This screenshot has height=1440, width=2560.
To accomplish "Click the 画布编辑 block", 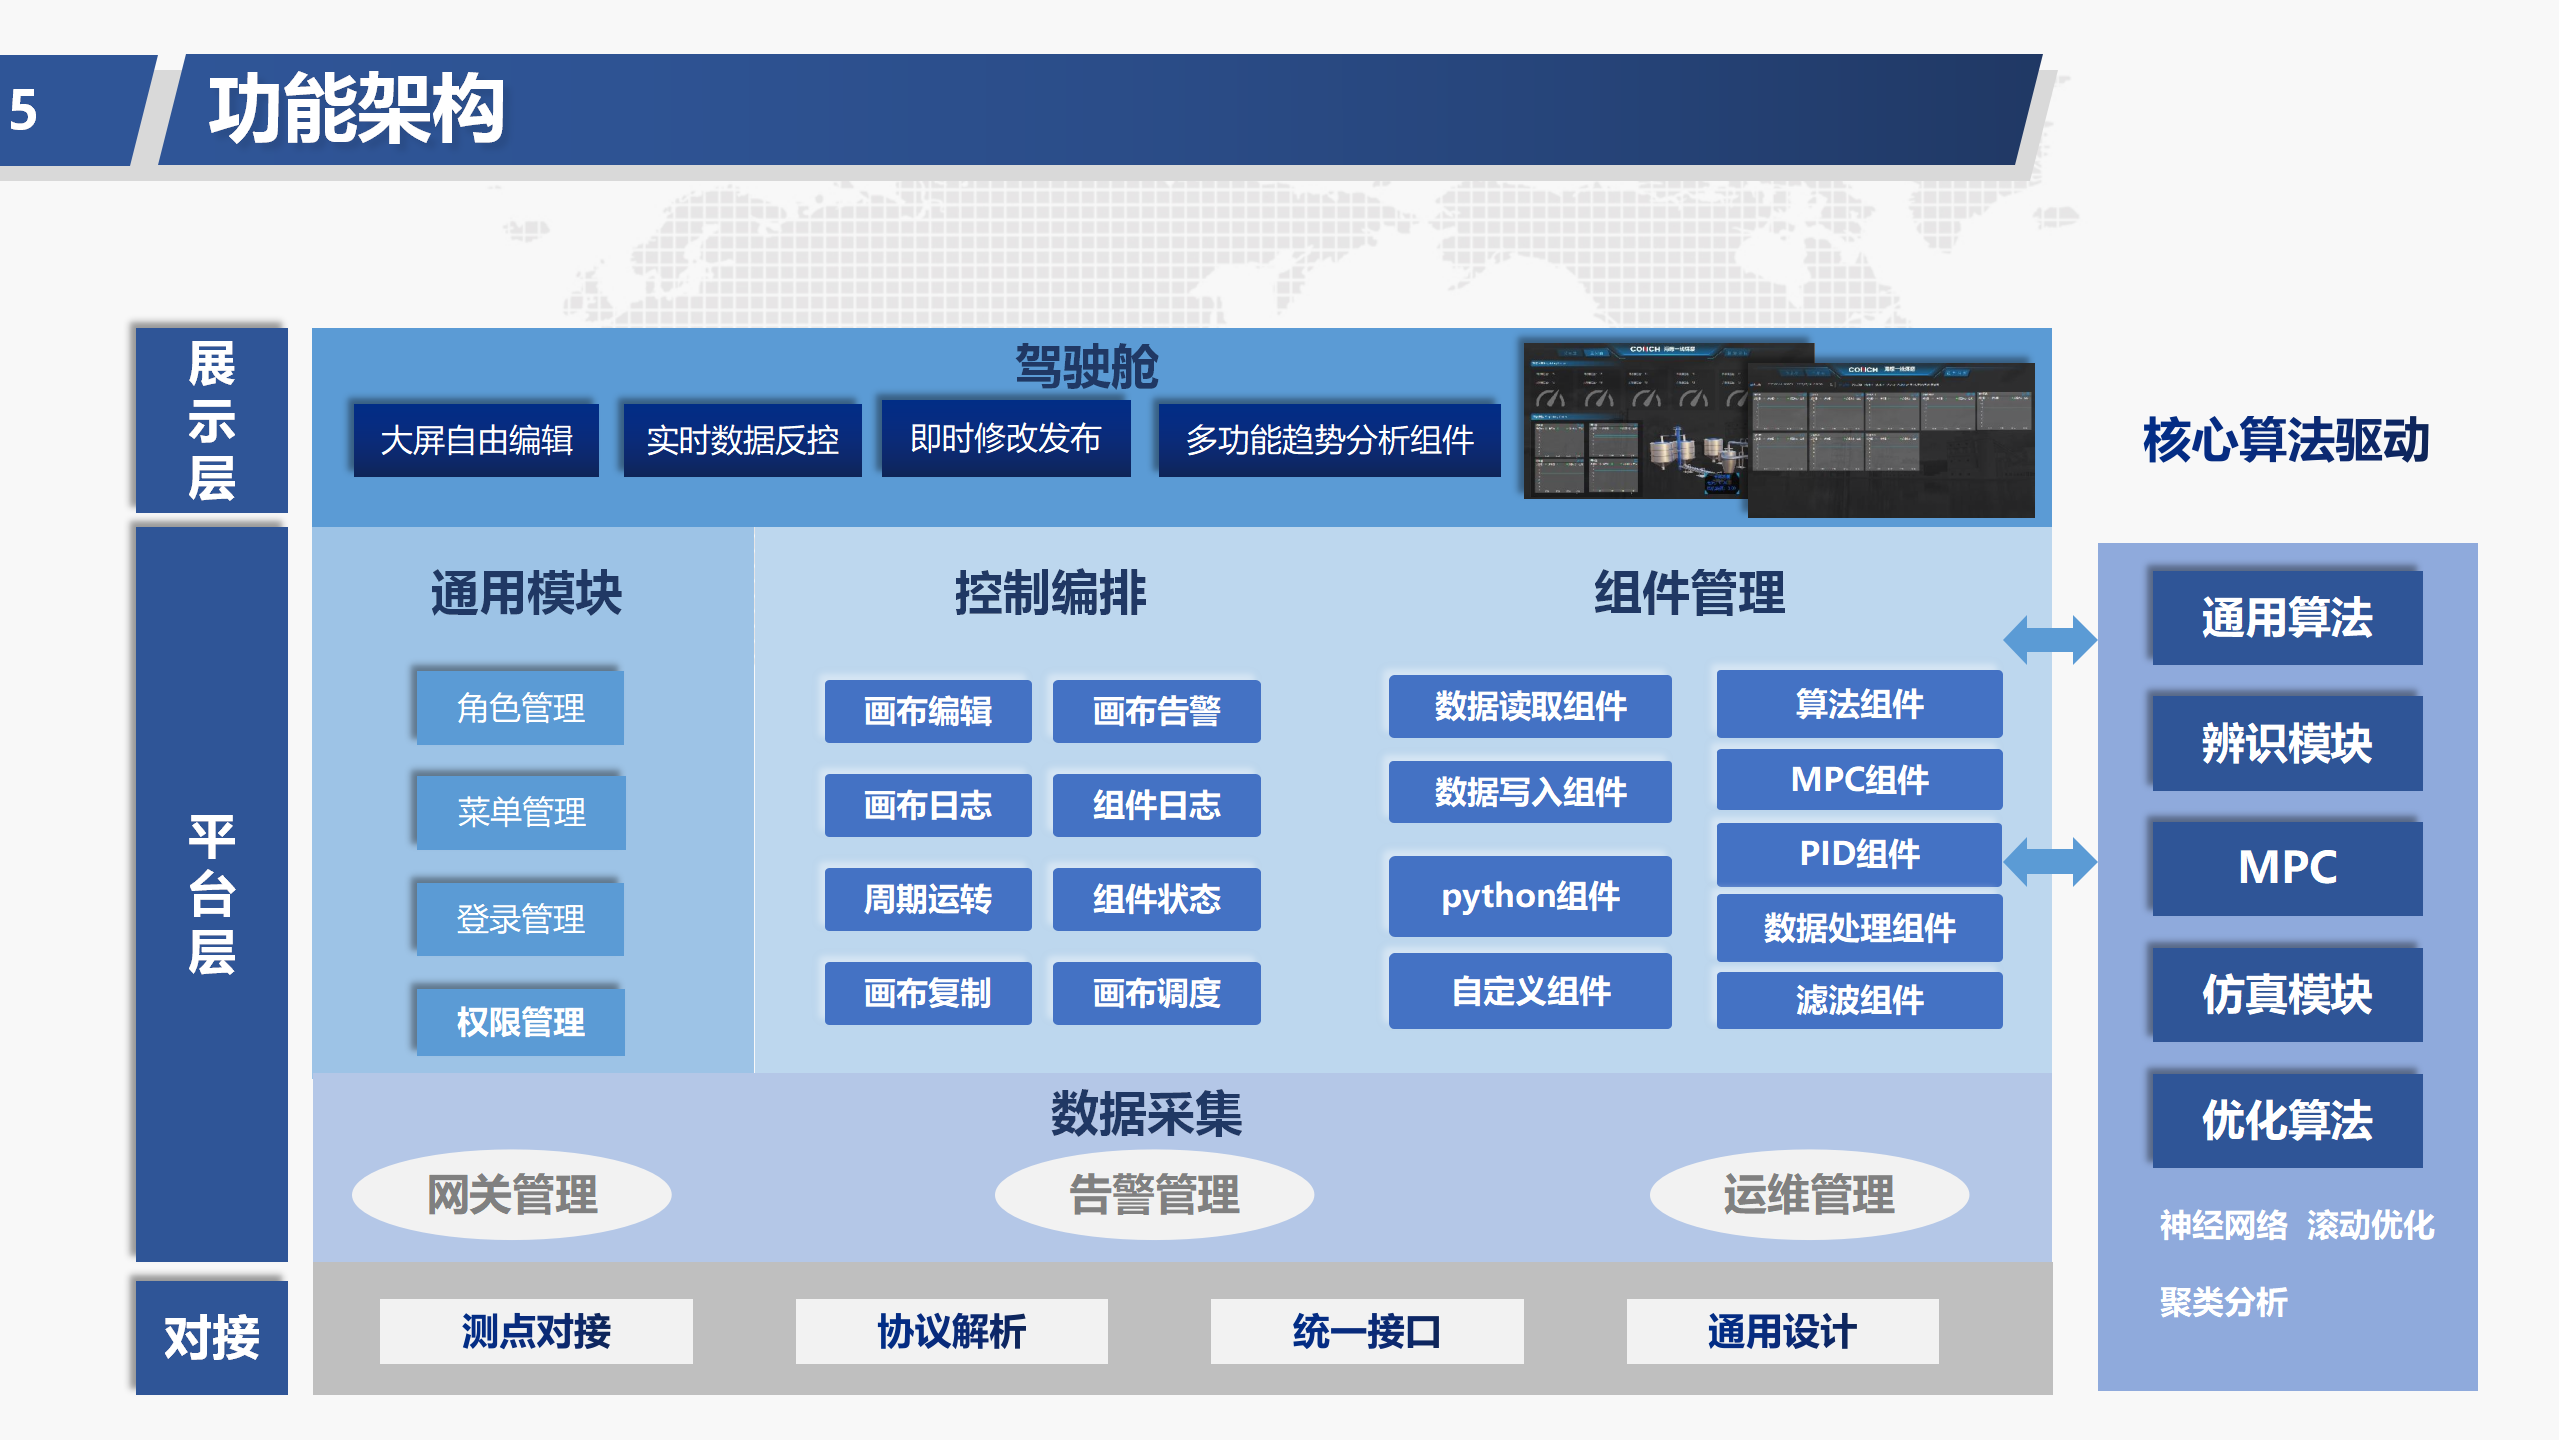I will pos(927,711).
